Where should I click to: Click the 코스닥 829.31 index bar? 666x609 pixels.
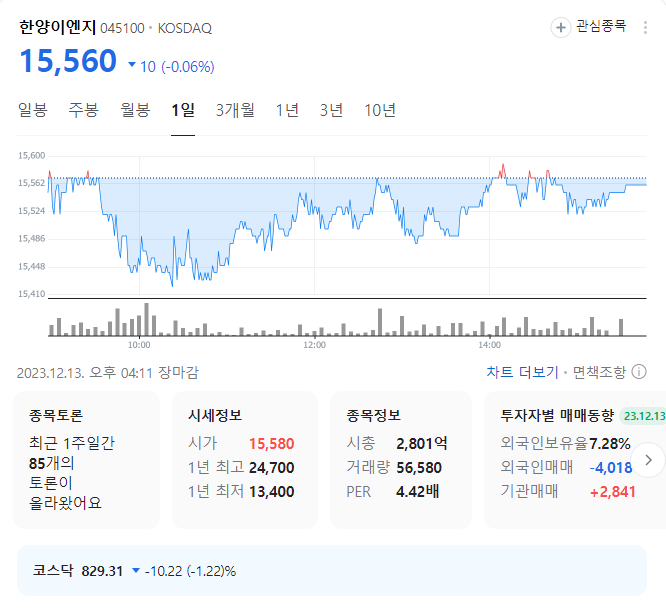332,570
